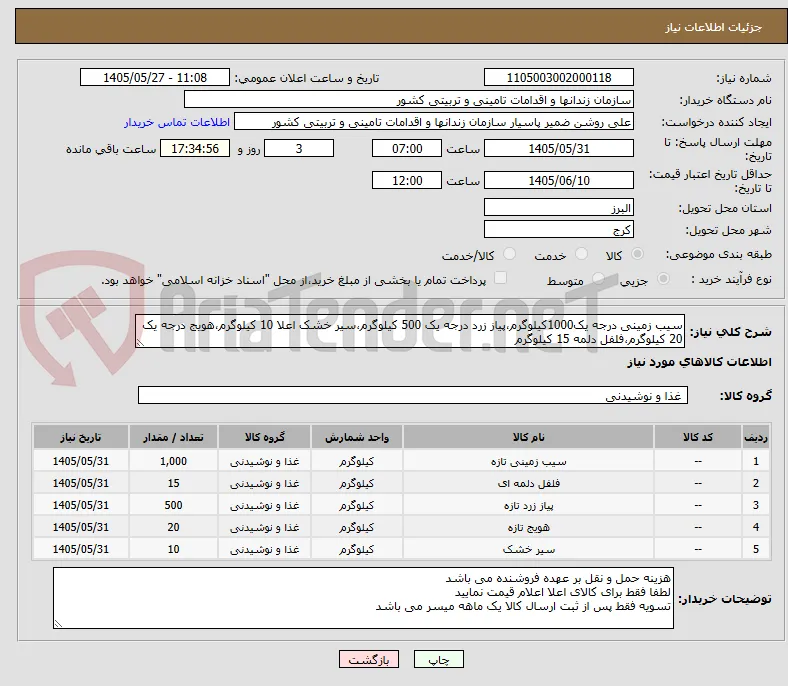Click the جزئیات اطلاعات نیاز header title

[713, 27]
